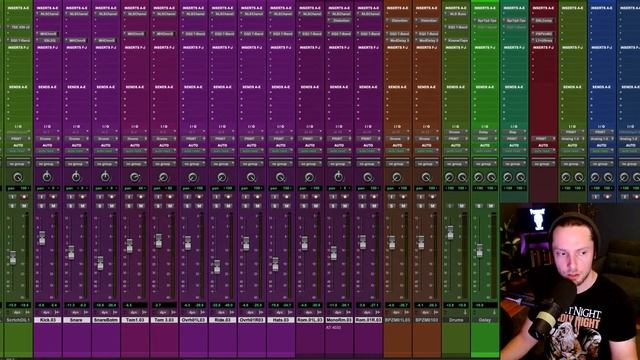Click the Rom.01L03 pan knob

click(309, 177)
